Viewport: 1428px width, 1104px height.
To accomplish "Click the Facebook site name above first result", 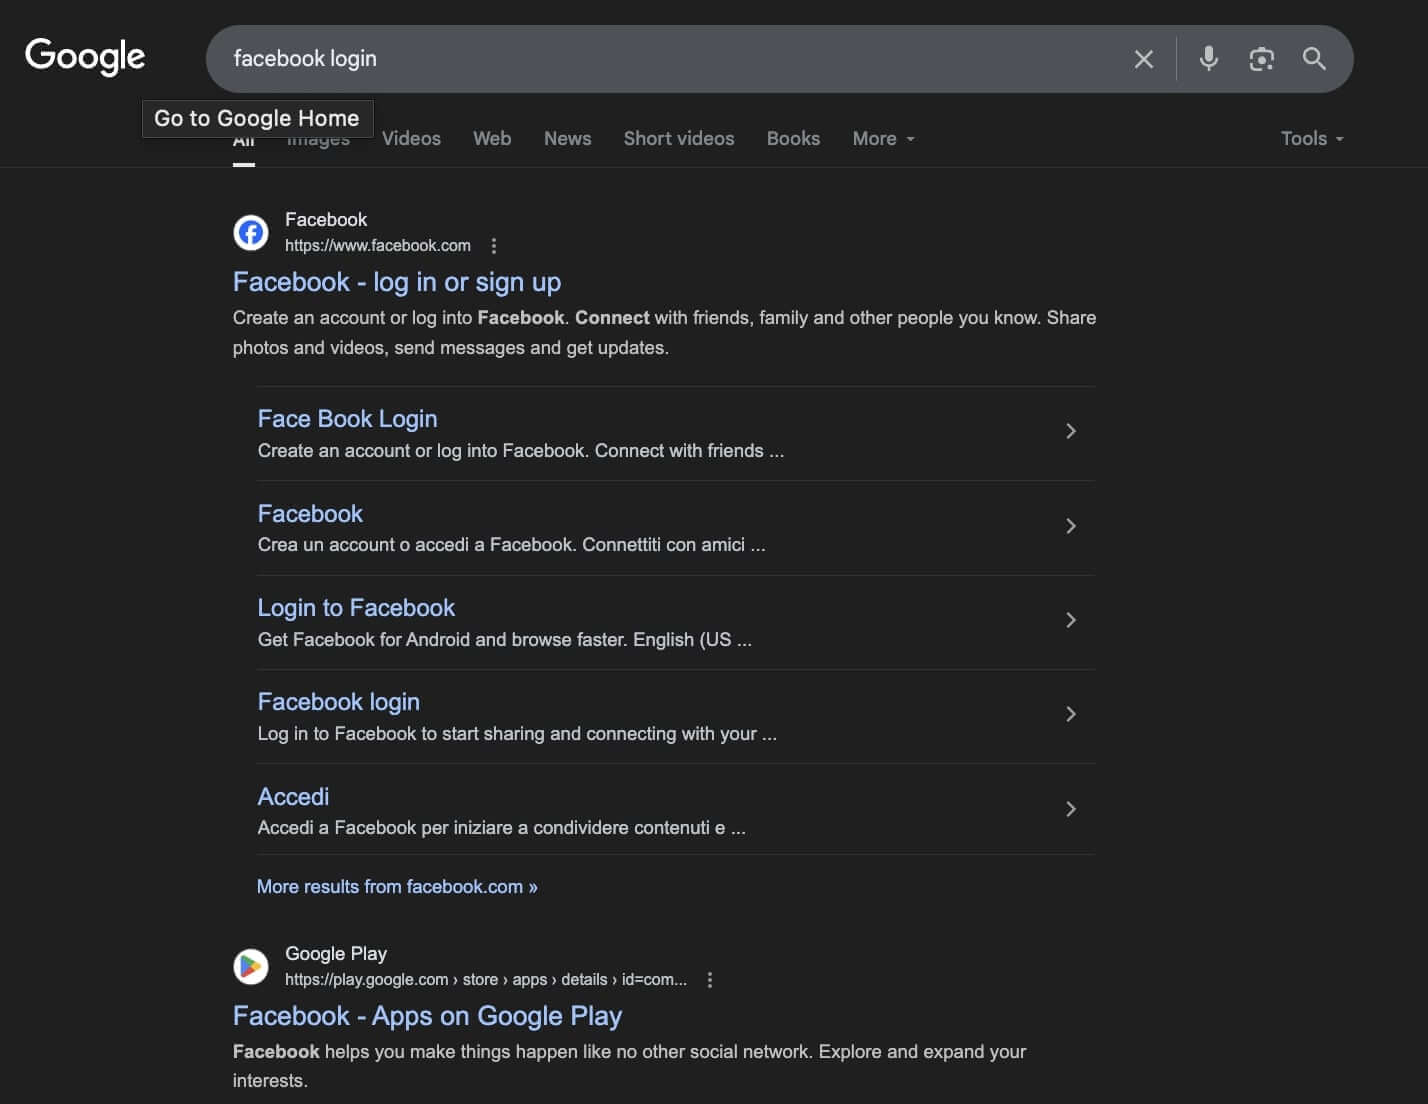I will [x=326, y=220].
